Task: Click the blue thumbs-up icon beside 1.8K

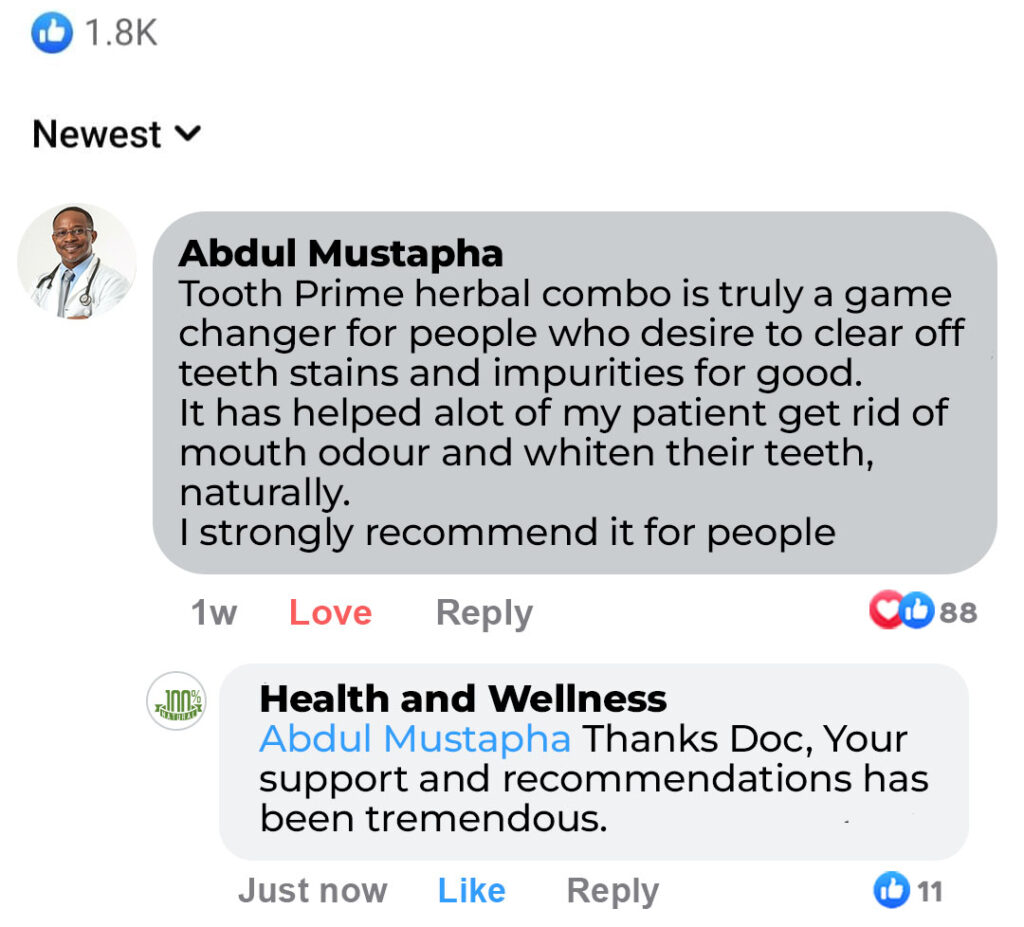Action: (52, 34)
